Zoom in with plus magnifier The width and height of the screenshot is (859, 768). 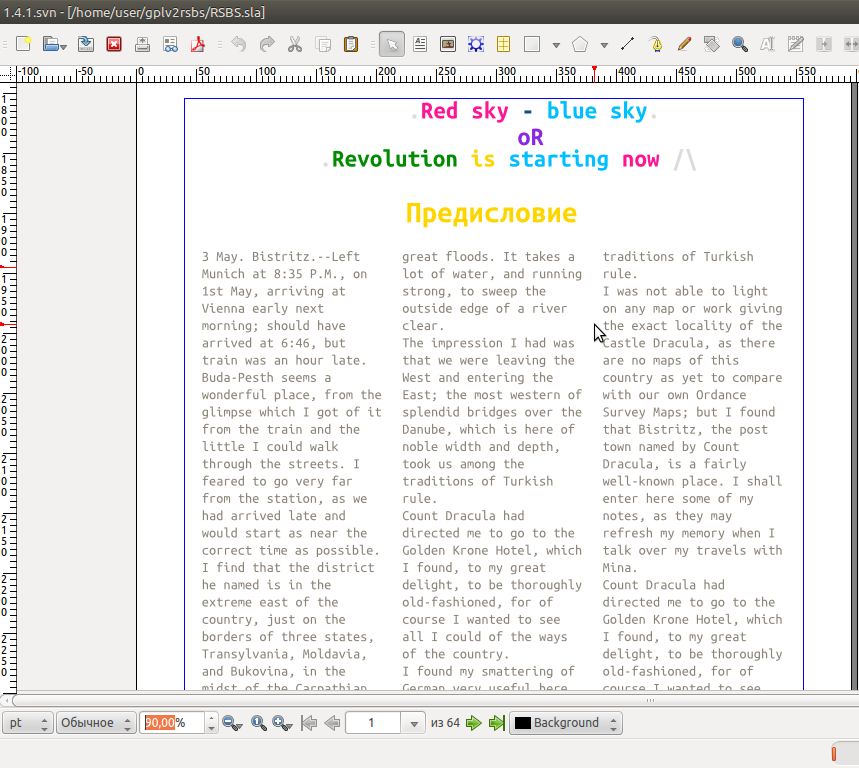click(282, 723)
